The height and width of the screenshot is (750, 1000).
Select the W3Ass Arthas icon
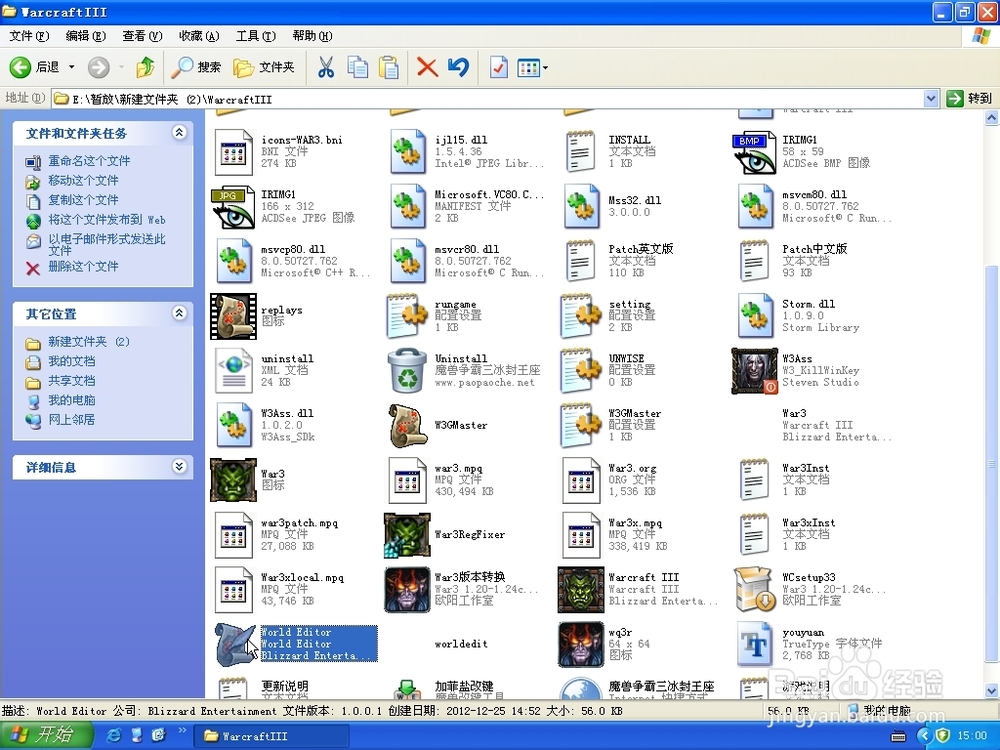[x=754, y=371]
